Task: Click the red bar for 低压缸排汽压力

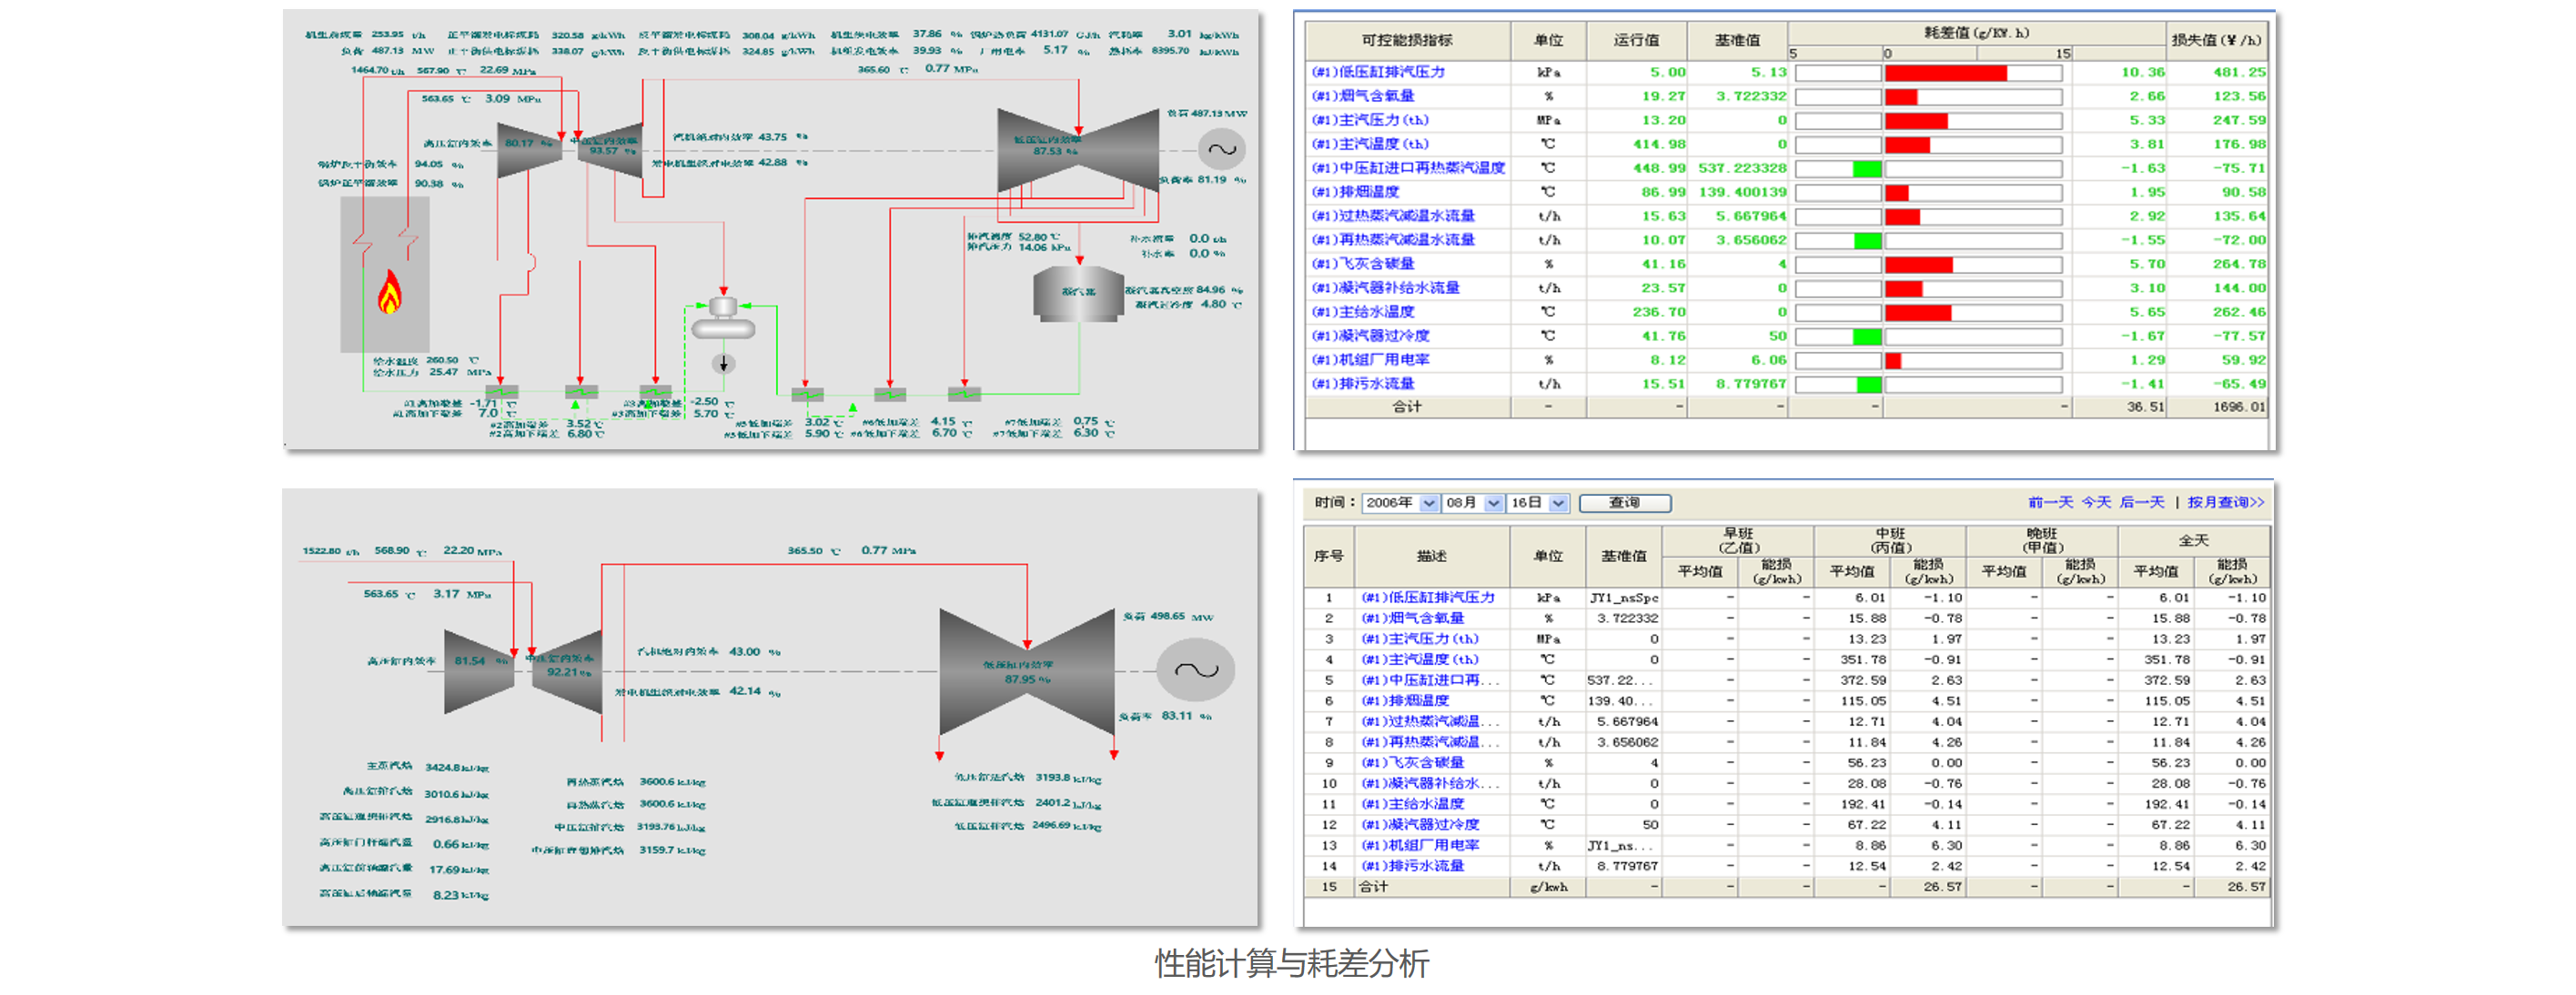Action: [1945, 73]
